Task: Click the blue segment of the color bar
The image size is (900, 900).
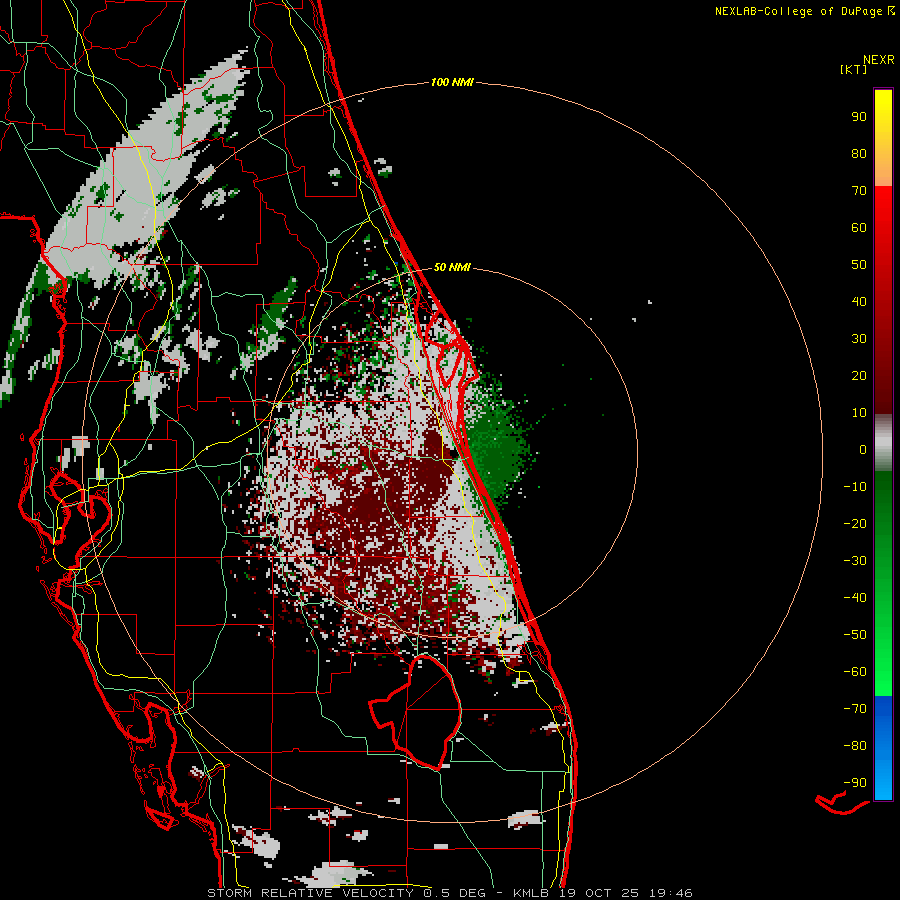Action: tap(883, 747)
